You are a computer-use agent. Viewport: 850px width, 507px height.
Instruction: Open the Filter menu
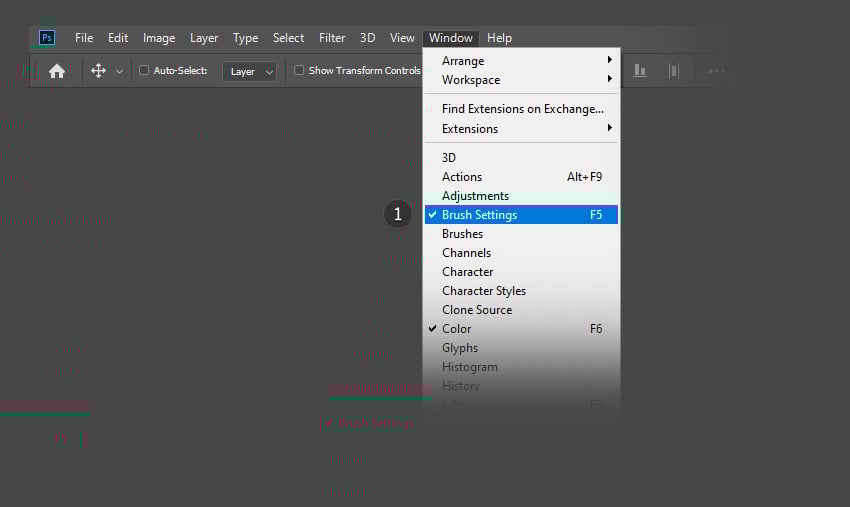tap(332, 38)
